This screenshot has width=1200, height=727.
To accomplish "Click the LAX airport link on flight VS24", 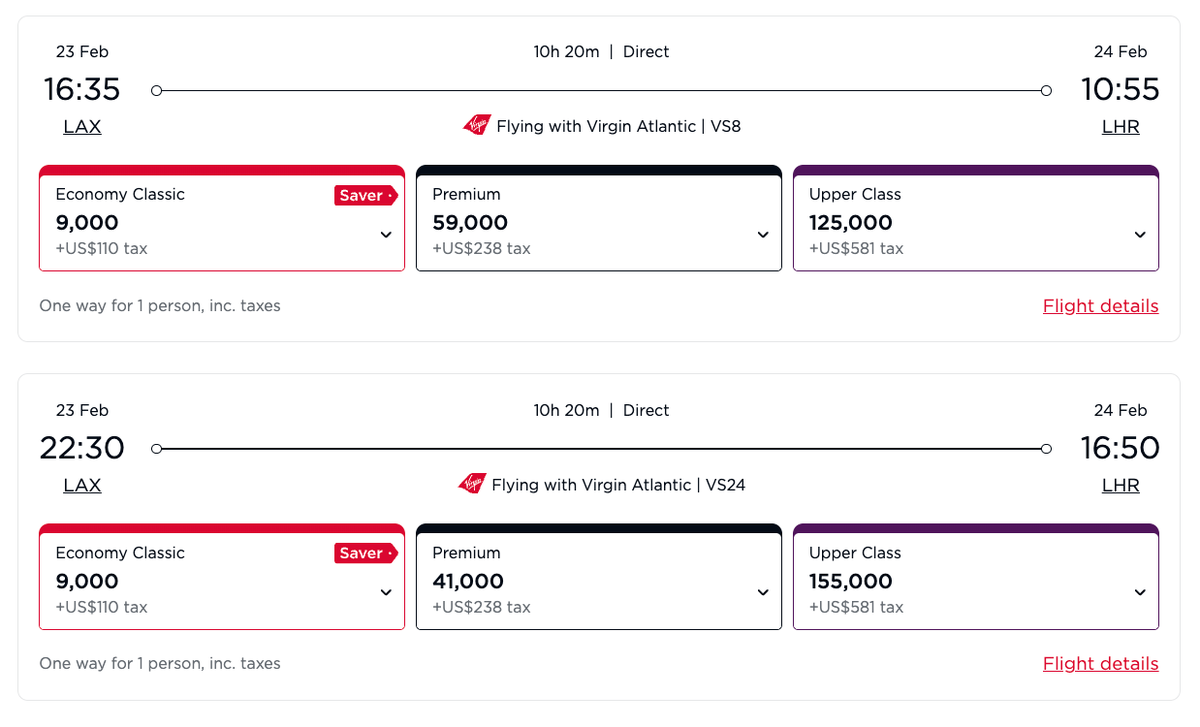I will 82,485.
